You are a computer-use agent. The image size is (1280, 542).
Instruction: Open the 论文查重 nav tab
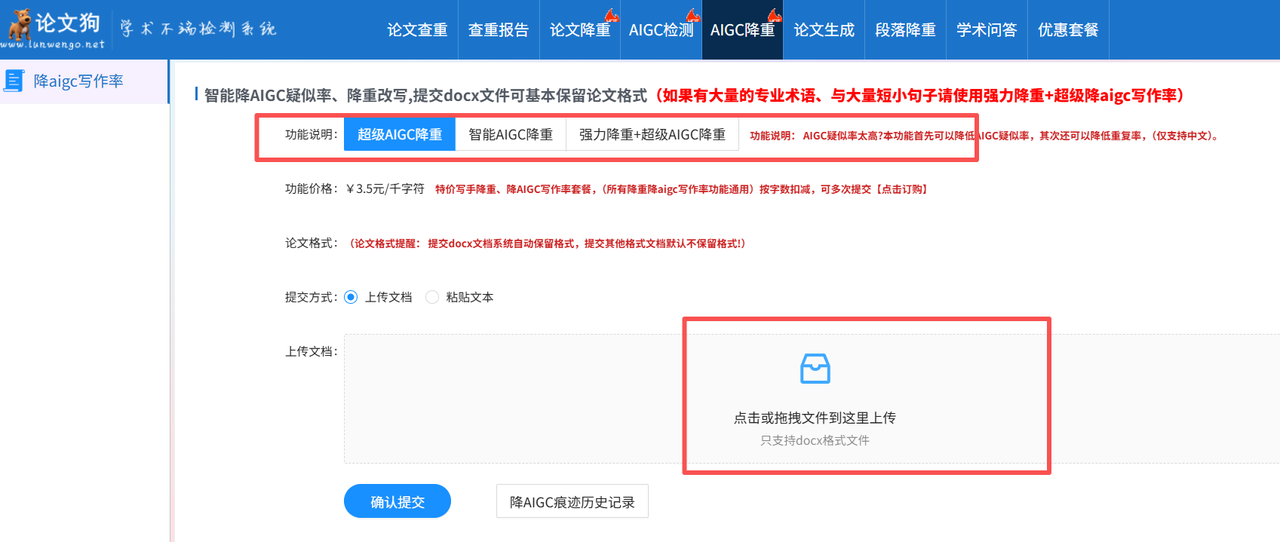click(417, 30)
